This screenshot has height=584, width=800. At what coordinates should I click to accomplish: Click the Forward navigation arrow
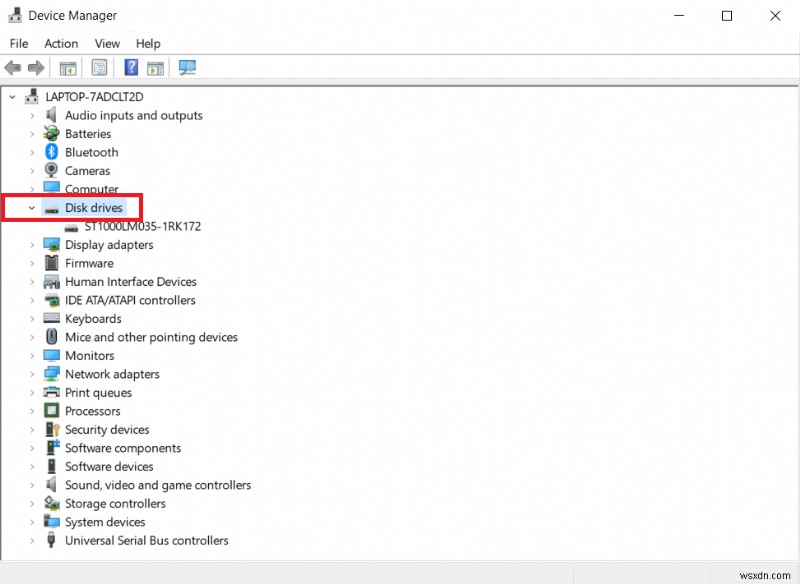pos(37,67)
